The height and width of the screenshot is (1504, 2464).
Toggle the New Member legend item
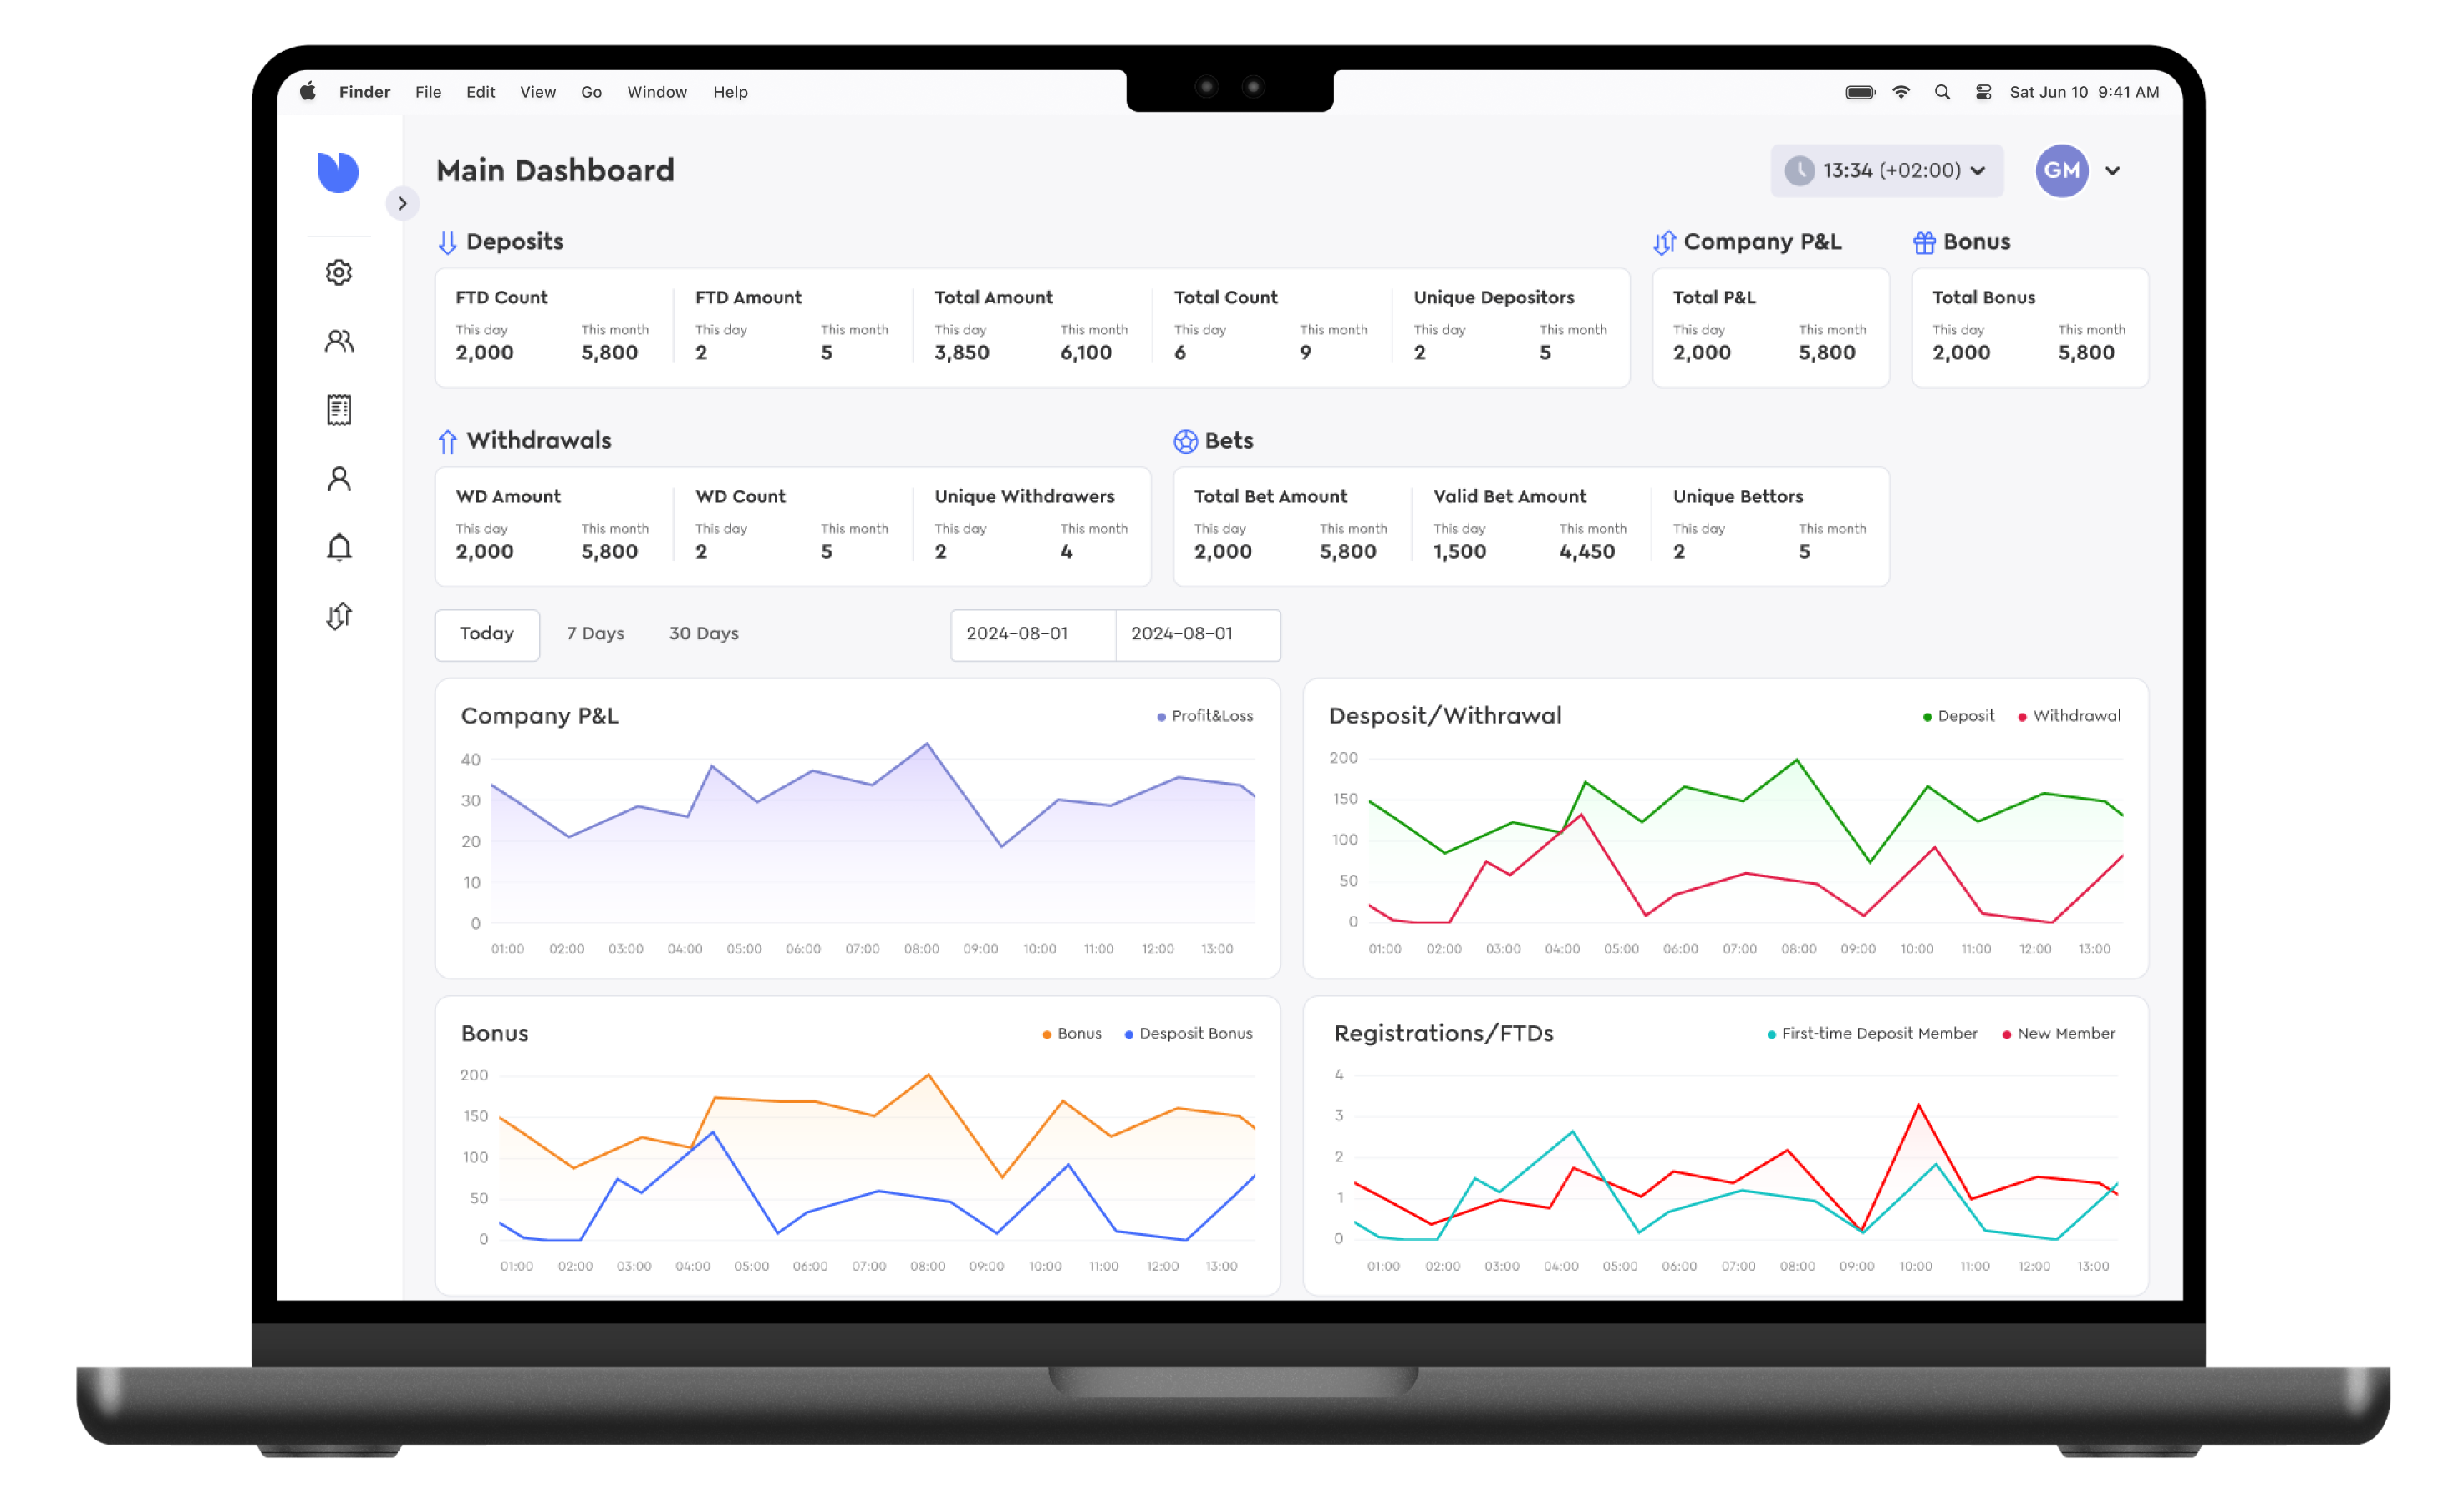(2058, 1033)
